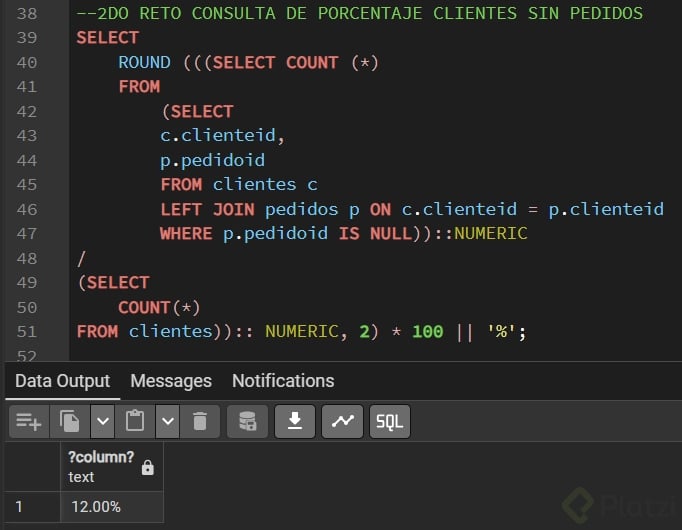Screen dimensions: 682x530
Task: Click the ROUND function in the query
Action: point(144,63)
